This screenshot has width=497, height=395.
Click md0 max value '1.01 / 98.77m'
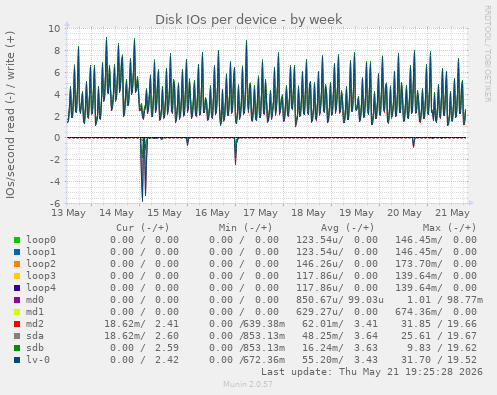(445, 300)
